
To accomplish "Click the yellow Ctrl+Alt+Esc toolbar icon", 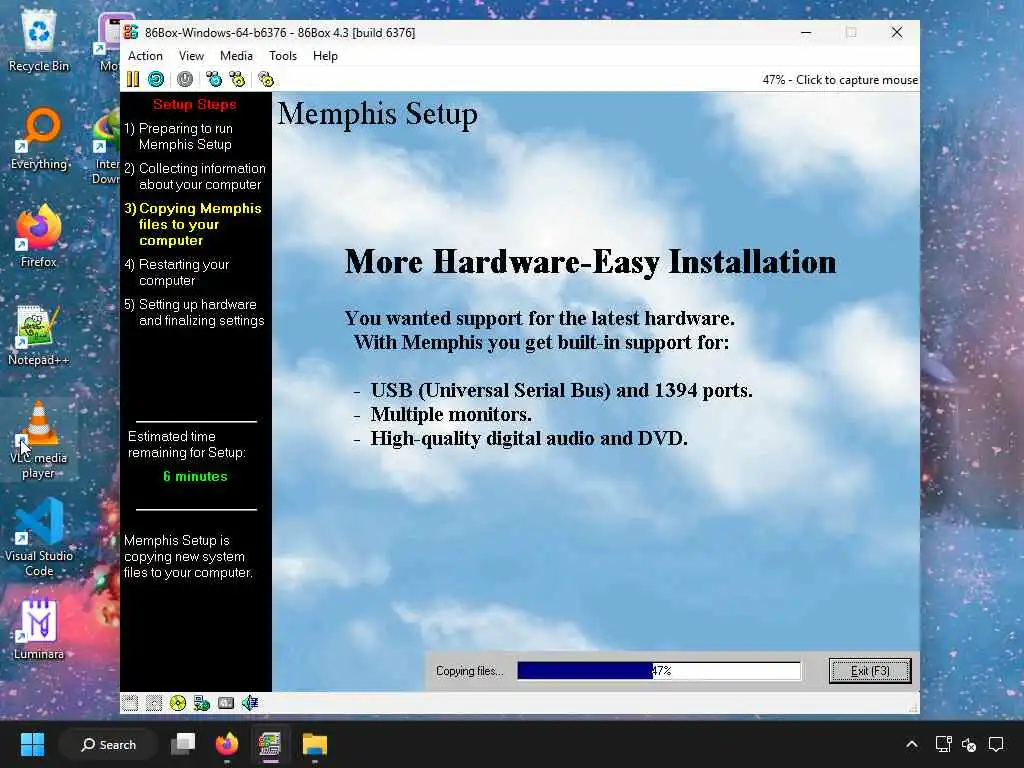I will click(x=237, y=80).
